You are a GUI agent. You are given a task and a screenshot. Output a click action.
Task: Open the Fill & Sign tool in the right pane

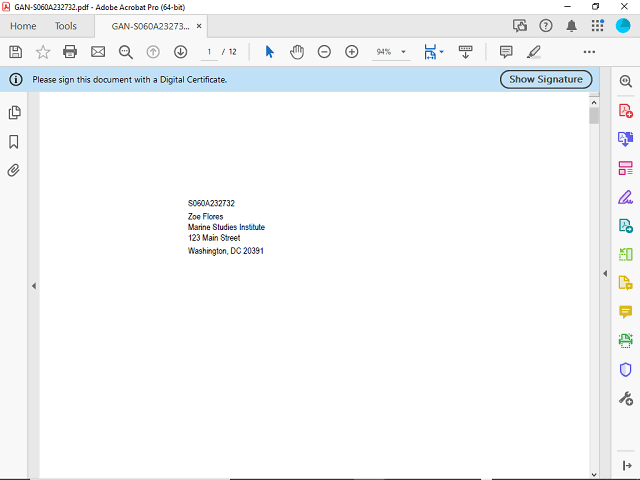(x=625, y=197)
